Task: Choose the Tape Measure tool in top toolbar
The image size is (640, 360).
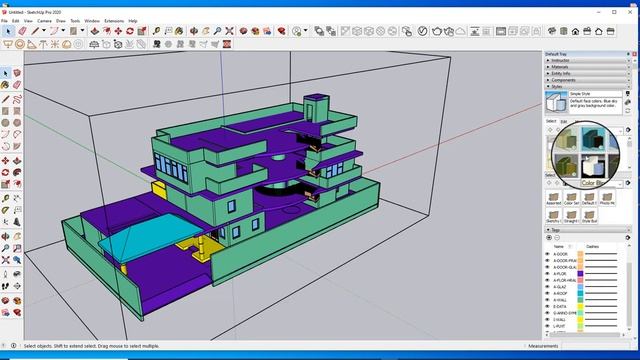Action: [156, 31]
